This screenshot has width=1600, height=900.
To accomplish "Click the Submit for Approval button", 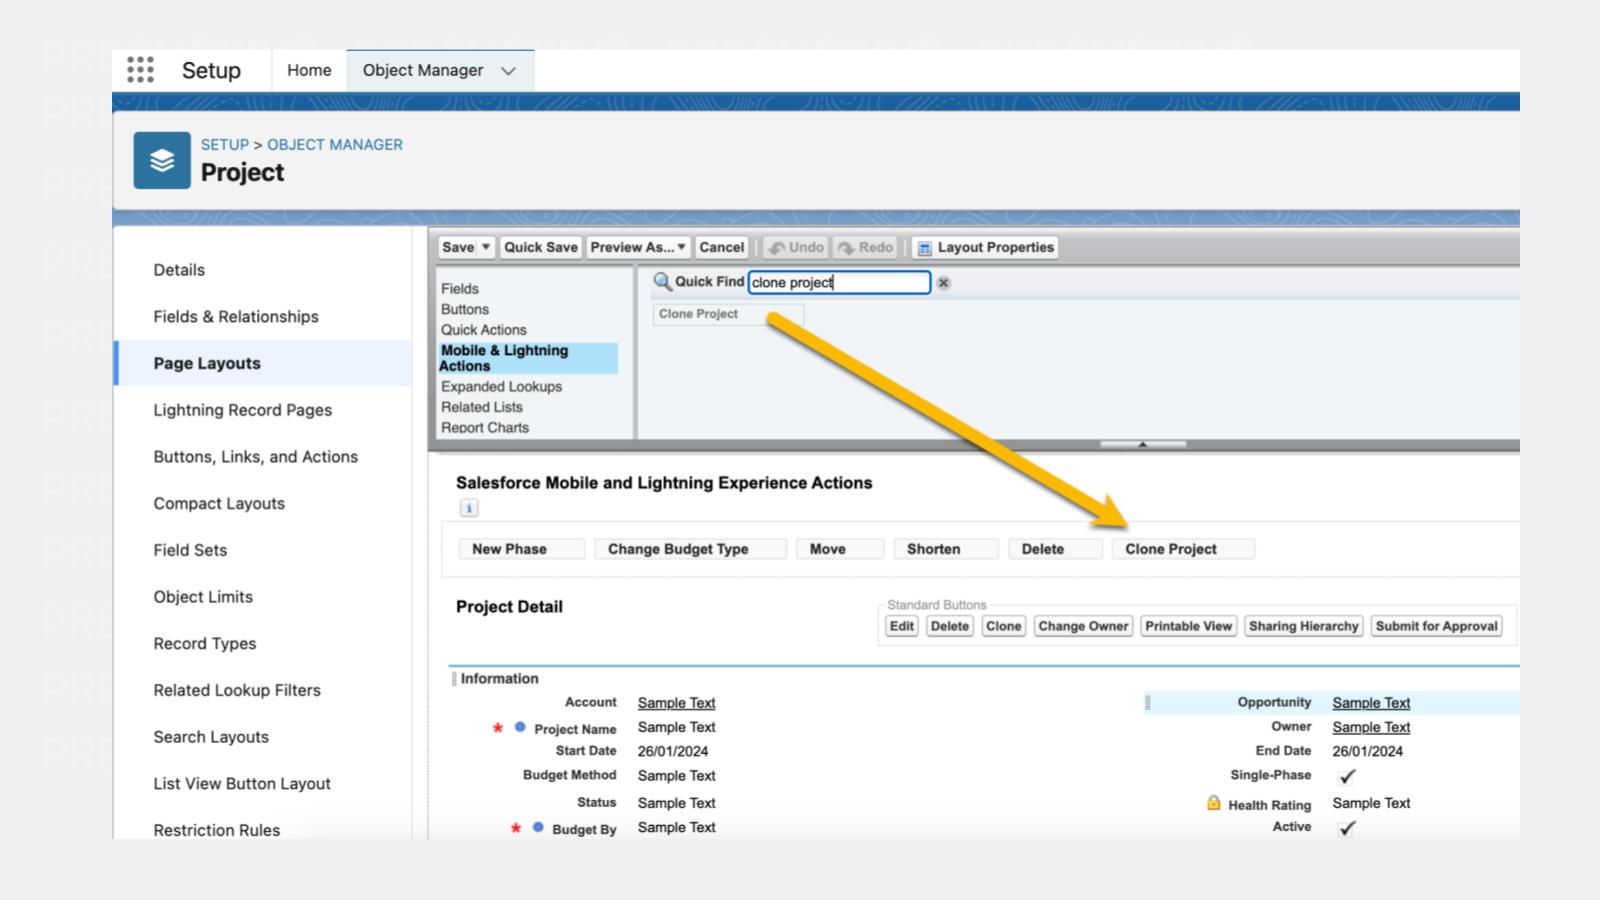I will 1437,626.
